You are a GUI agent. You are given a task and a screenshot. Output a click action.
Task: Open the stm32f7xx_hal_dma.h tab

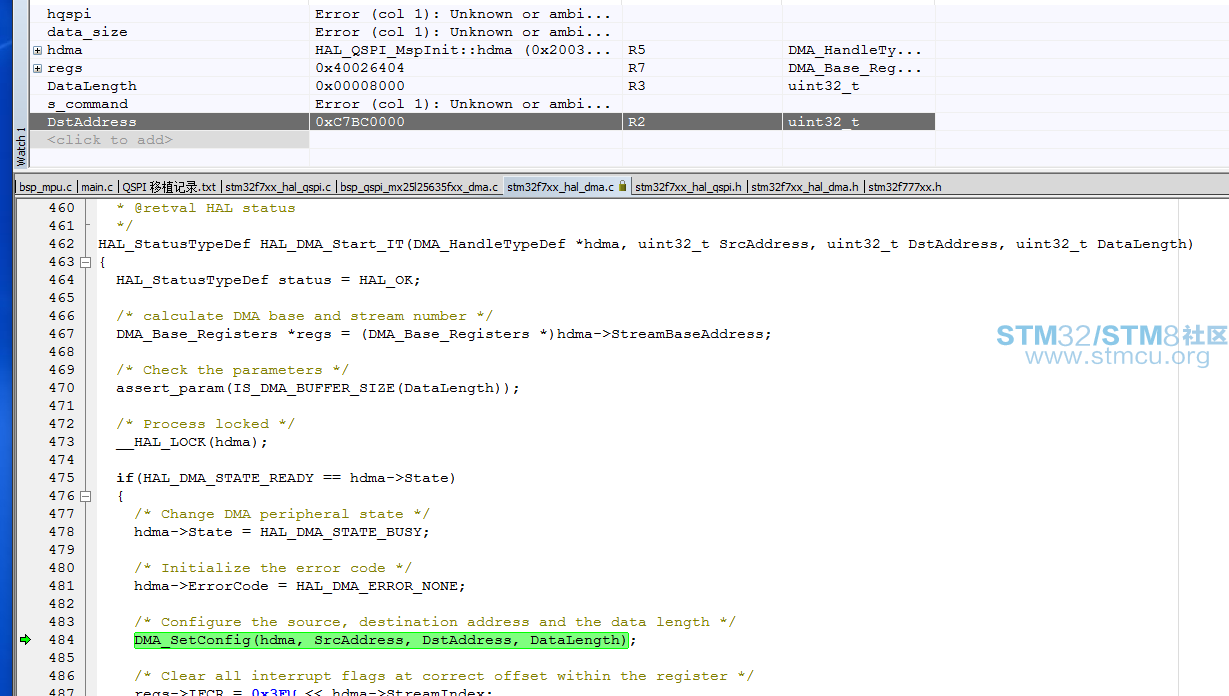pos(805,186)
